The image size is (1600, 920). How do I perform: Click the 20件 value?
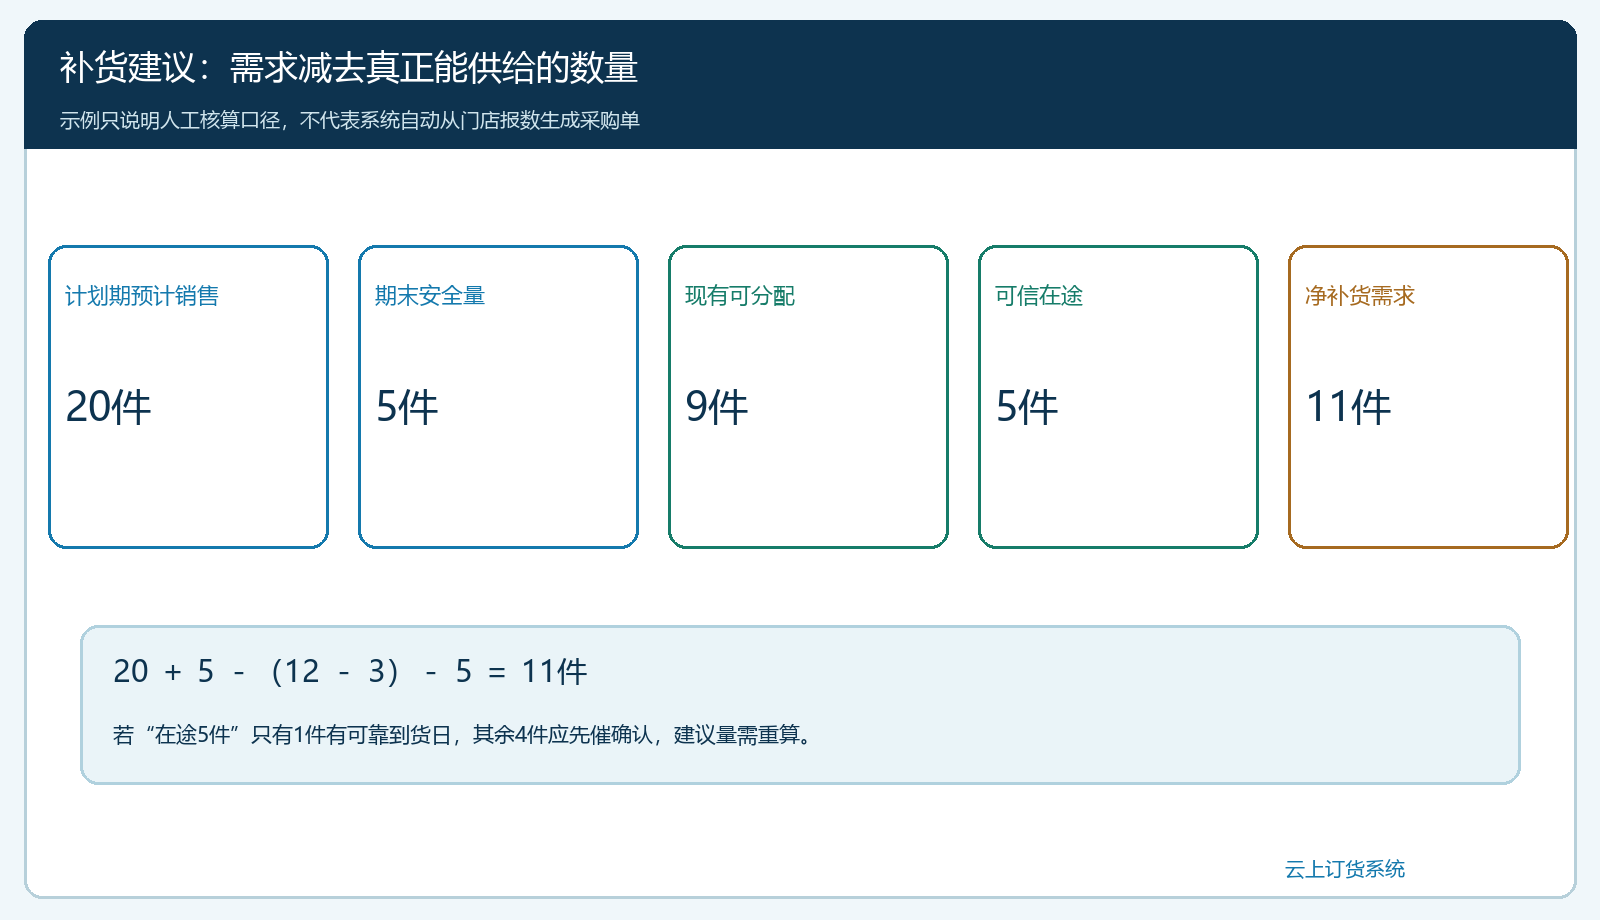(108, 407)
